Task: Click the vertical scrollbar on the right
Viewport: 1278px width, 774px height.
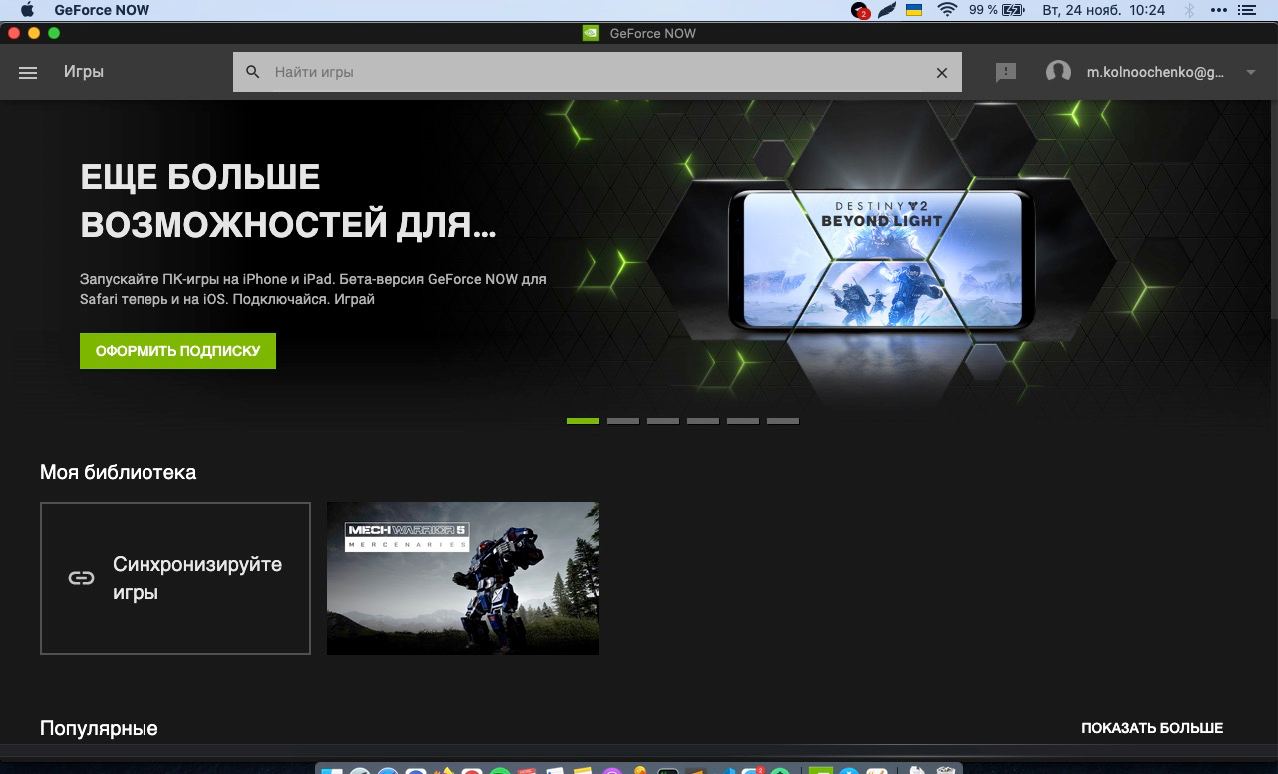Action: 1274,210
